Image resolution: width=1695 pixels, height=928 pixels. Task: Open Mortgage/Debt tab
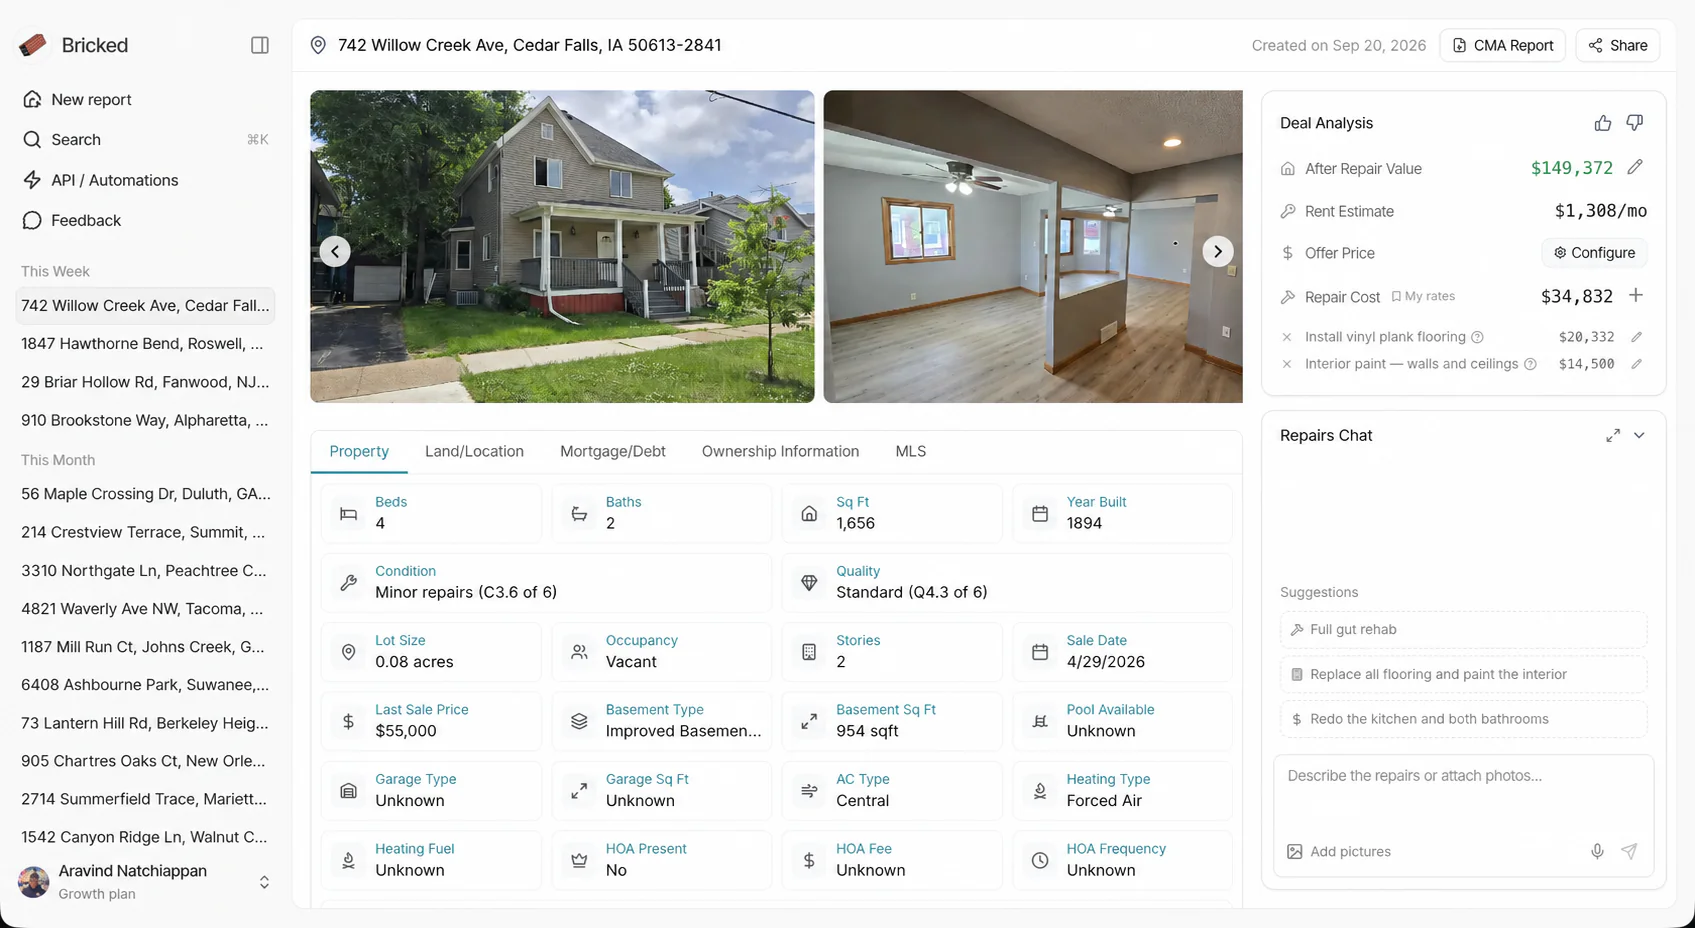pos(613,451)
